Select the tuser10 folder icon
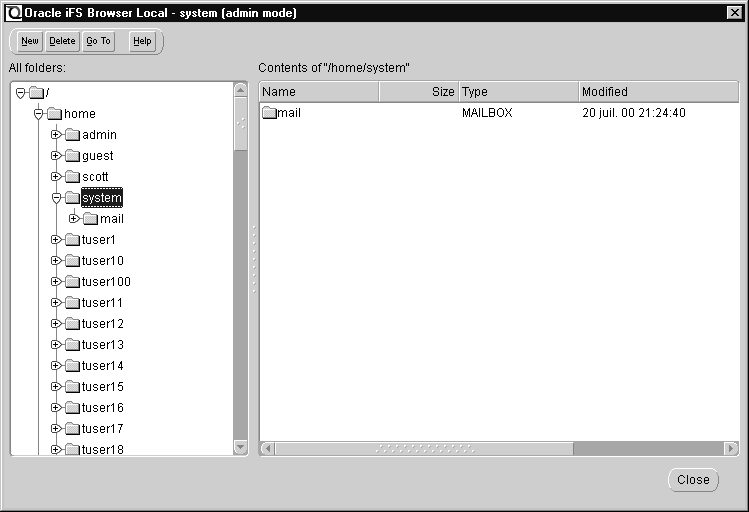 click(x=72, y=261)
